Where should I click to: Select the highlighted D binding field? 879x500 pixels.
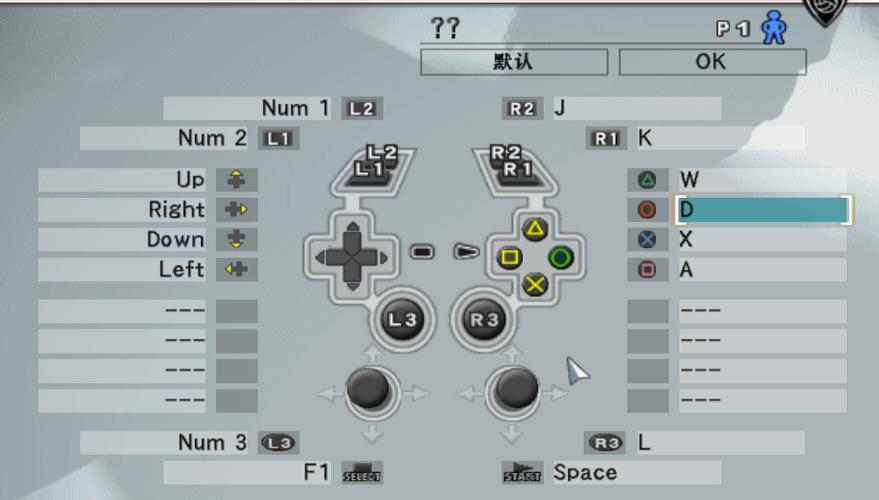pyautogui.click(x=763, y=210)
